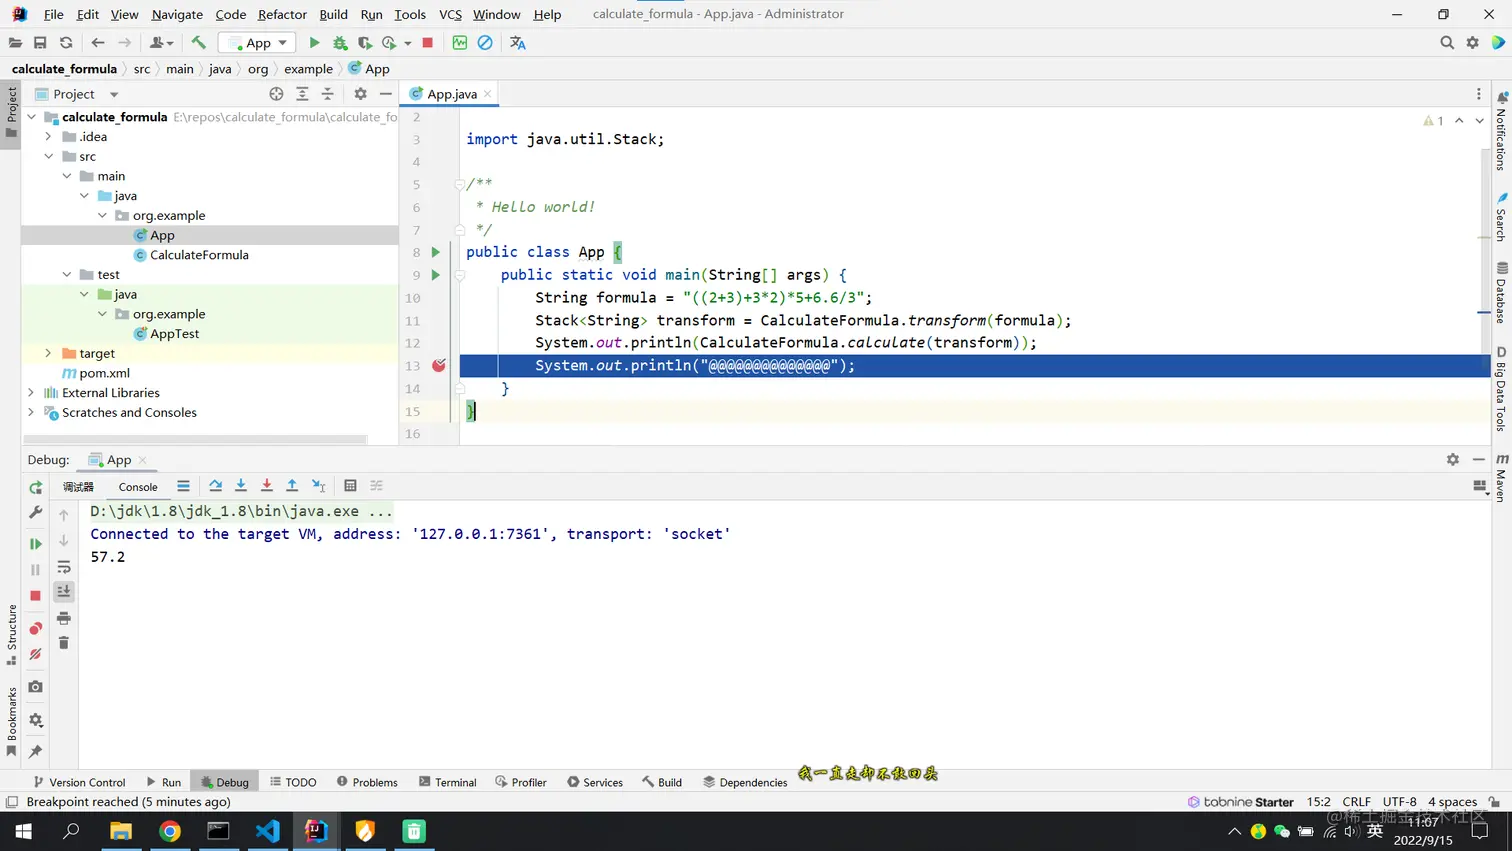This screenshot has height=851, width=1512.
Task: Click the Build project hammer icon
Action: point(199,43)
